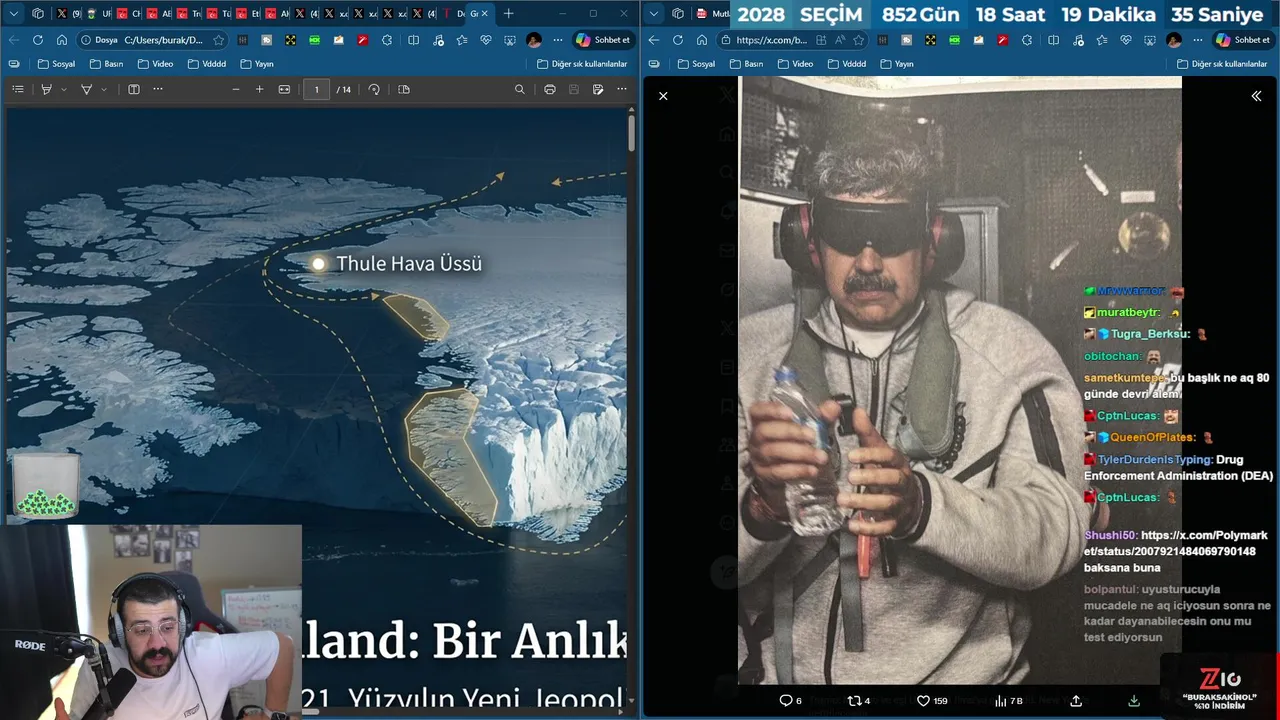This screenshot has height=720, width=1280.
Task: Like the post with 159 likes
Action: pos(932,701)
